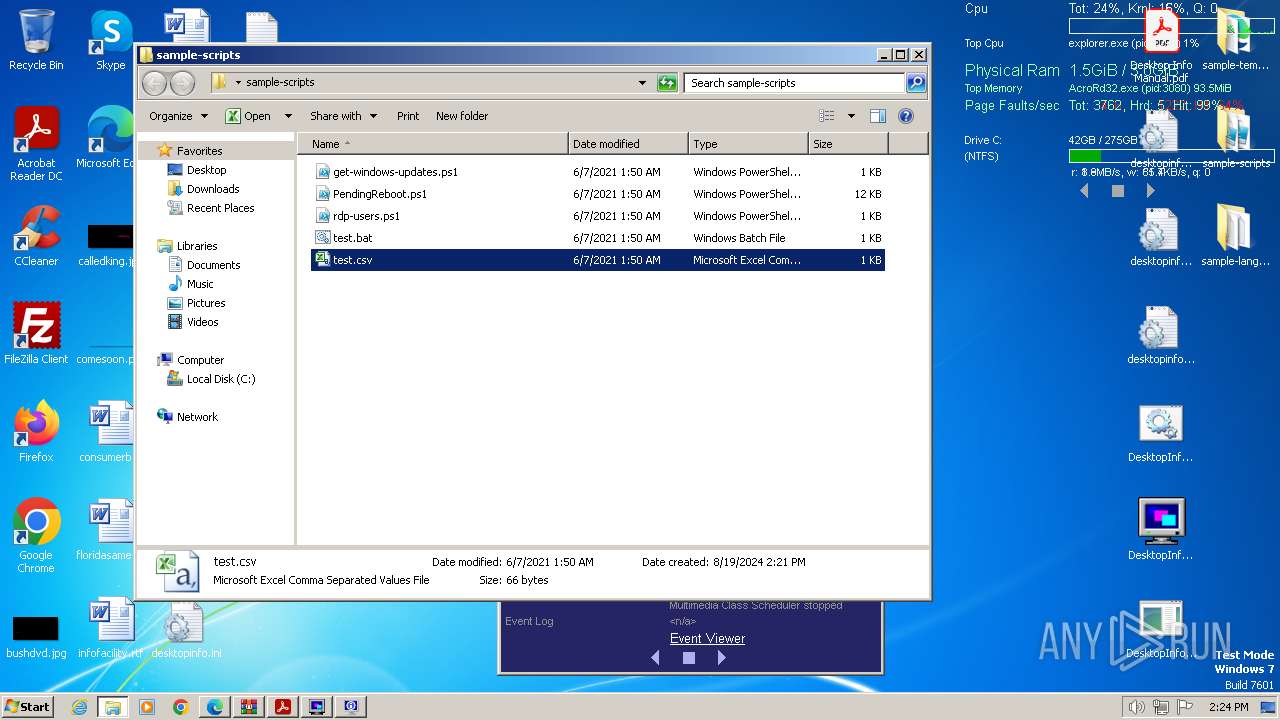This screenshot has height=720, width=1280.
Task: Click the stop square in Event Log panel
Action: [x=688, y=658]
